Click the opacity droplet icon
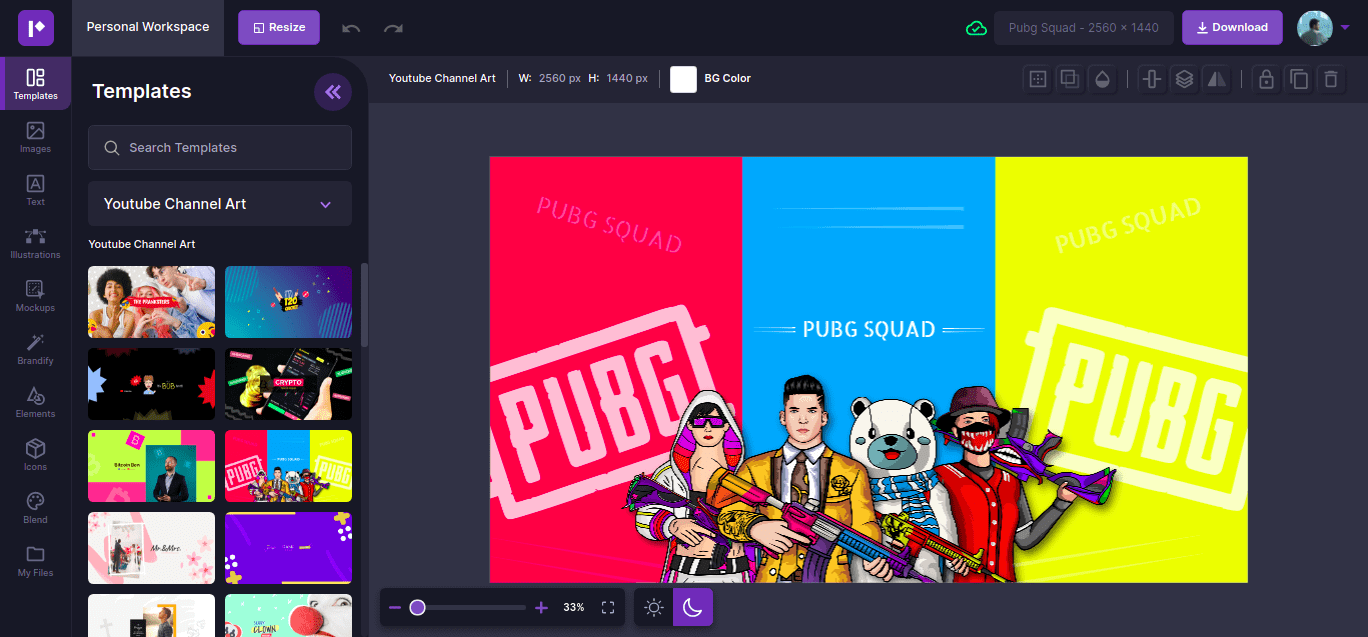Screen dimensions: 1368x637 [1101, 79]
